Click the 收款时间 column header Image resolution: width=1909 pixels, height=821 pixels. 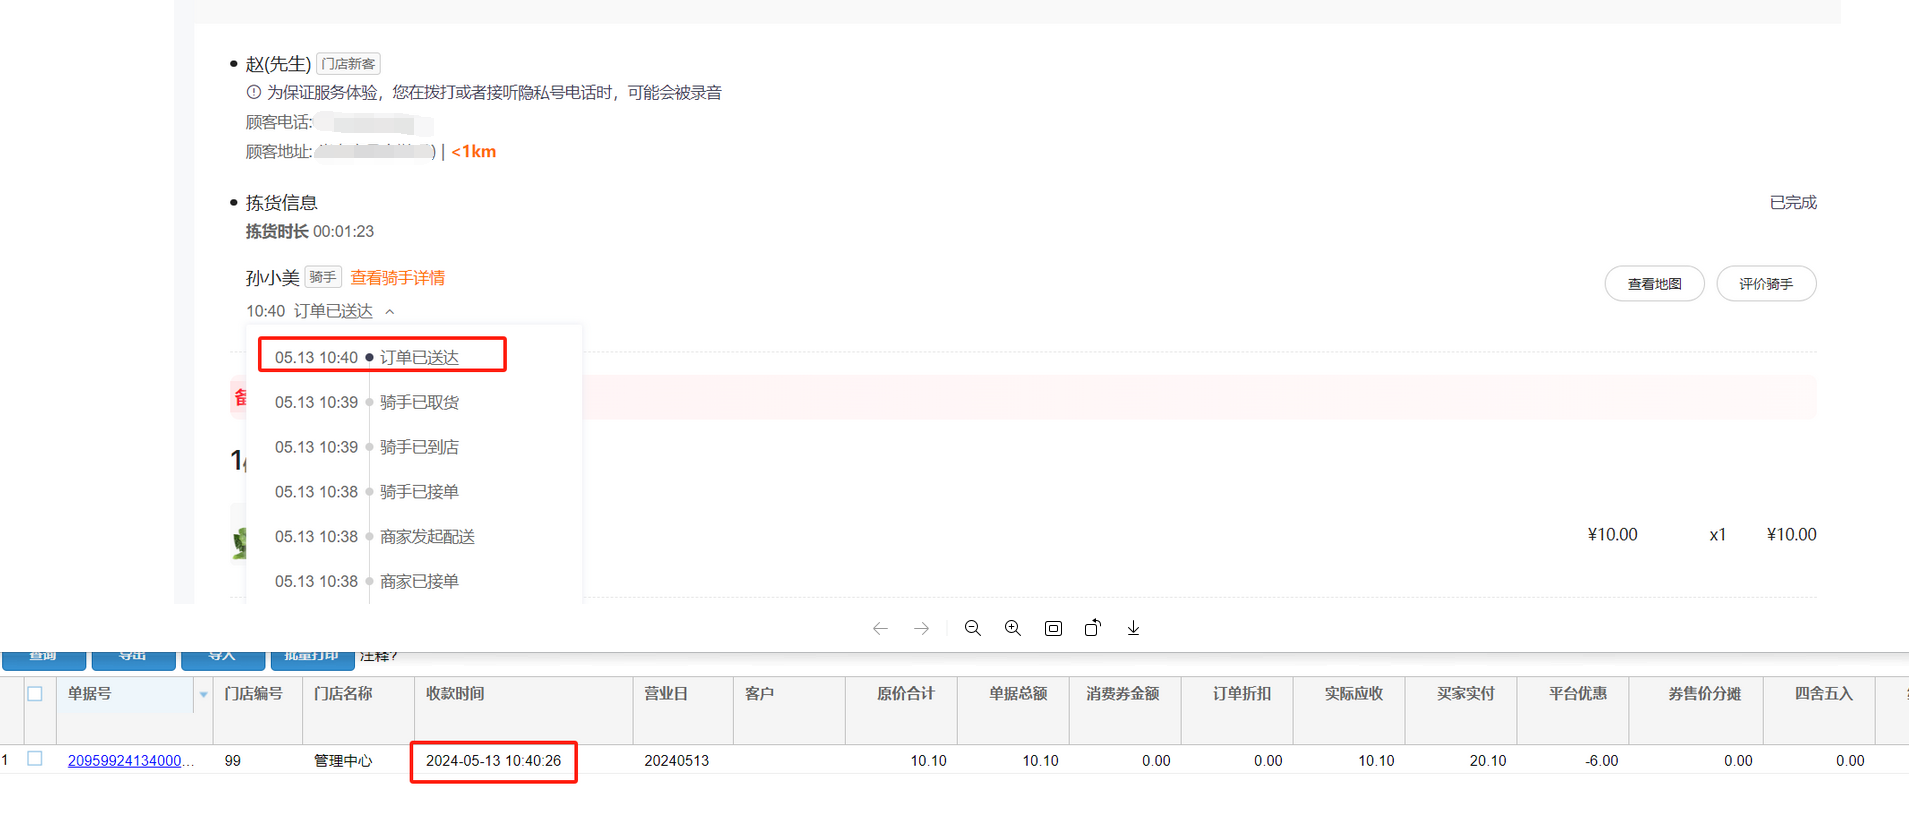tap(455, 694)
